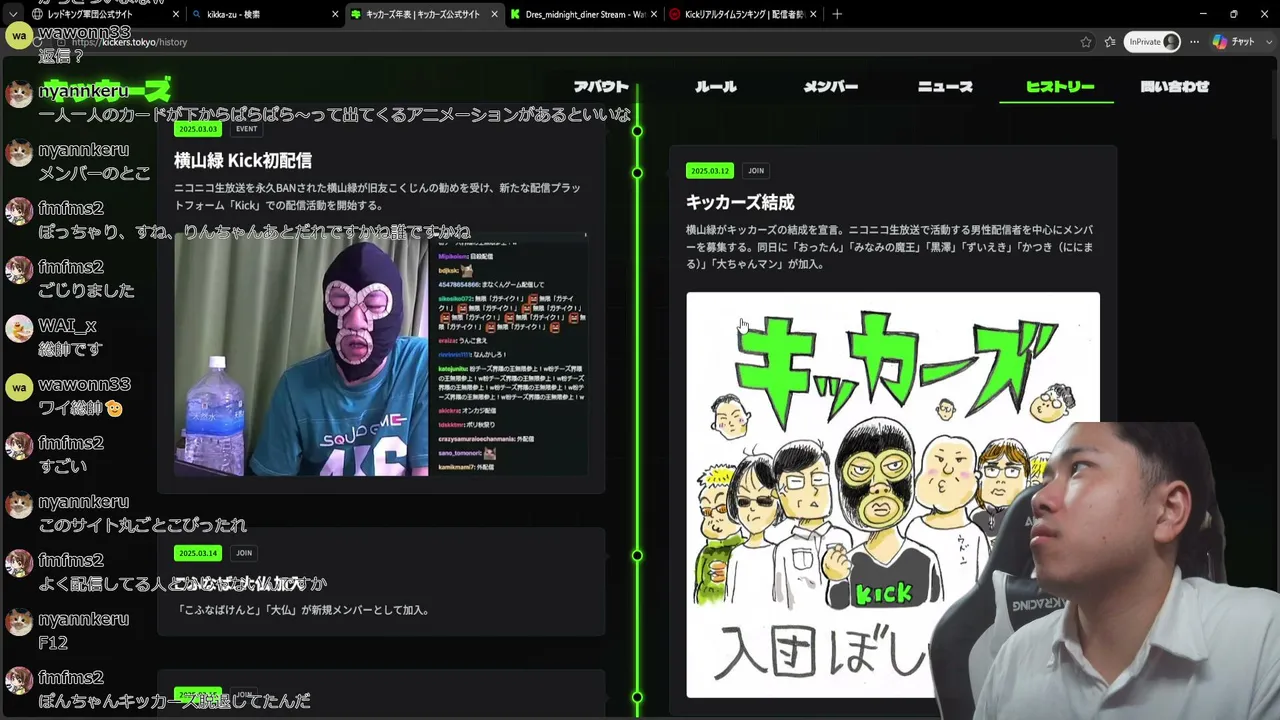1280x720 pixels.
Task: Close the キッカーズ年表 tab
Action: coord(492,14)
